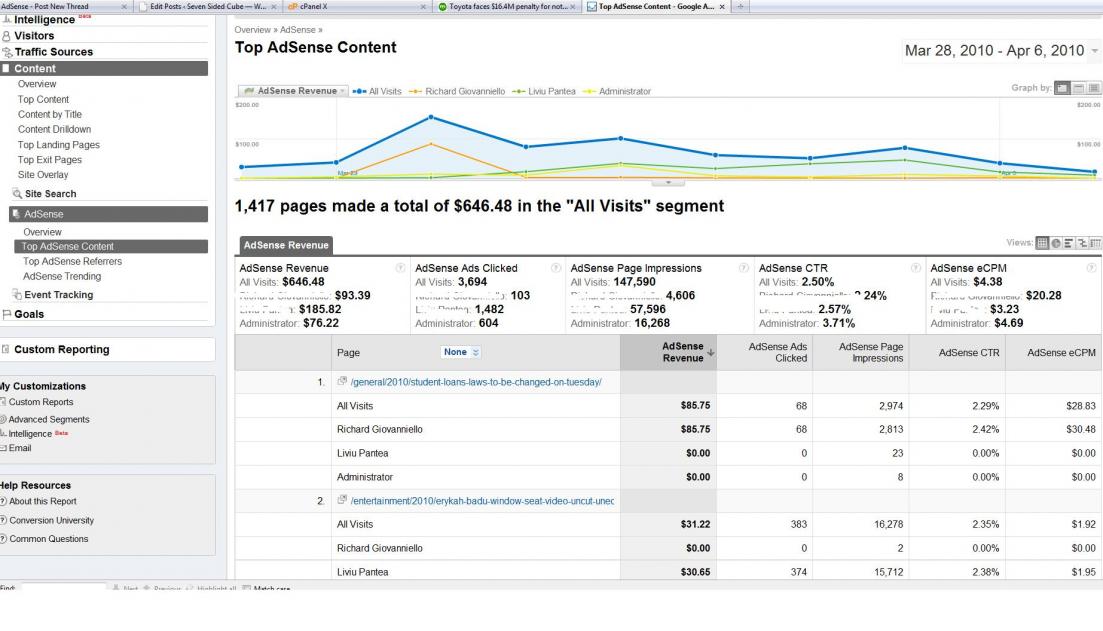Collapse the graph using the handle below chart
This screenshot has height=631, width=1103.
(668, 182)
